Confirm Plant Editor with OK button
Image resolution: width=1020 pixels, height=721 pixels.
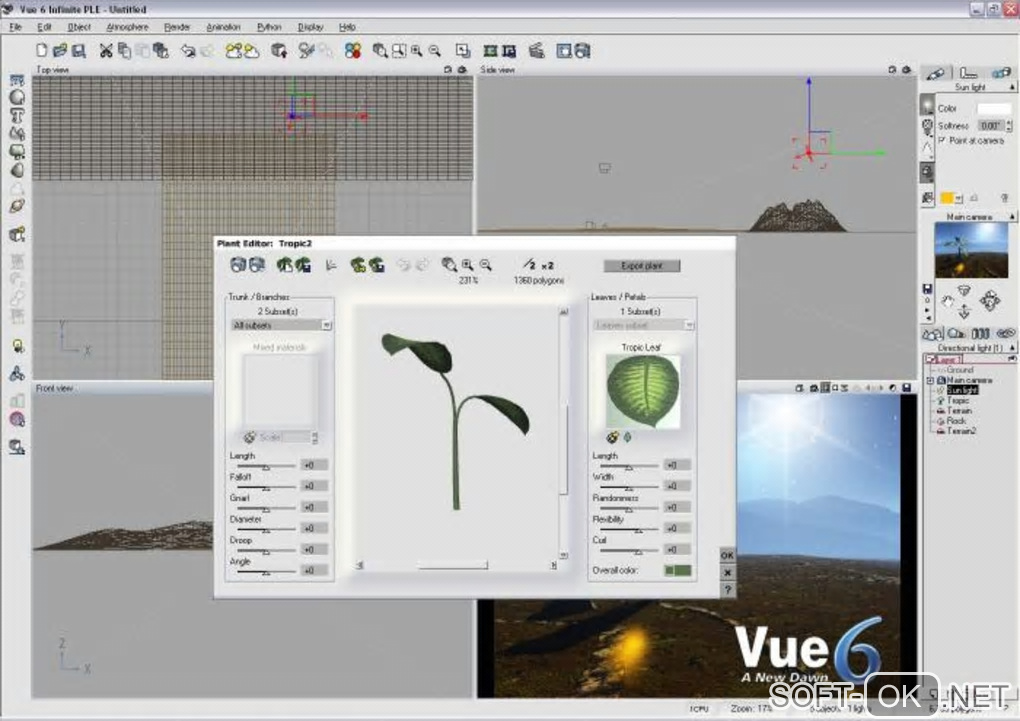tap(727, 555)
